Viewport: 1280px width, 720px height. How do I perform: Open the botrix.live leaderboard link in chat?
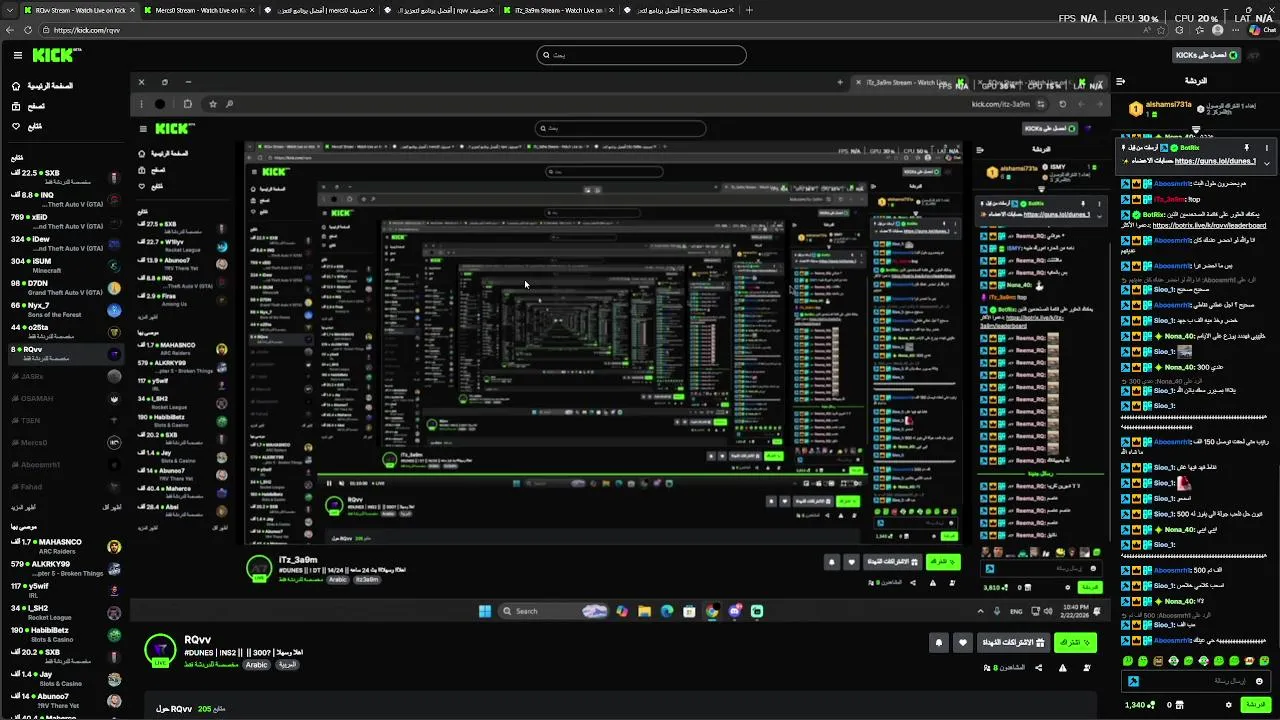[1209, 226]
